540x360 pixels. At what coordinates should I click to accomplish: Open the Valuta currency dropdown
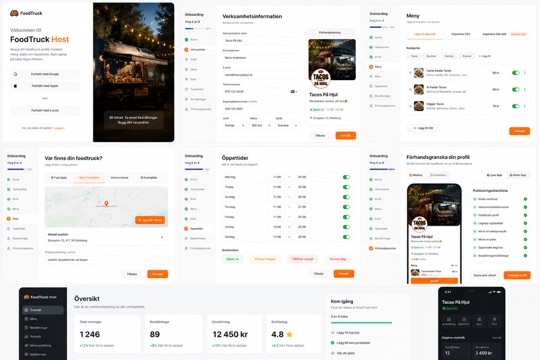coord(261,125)
